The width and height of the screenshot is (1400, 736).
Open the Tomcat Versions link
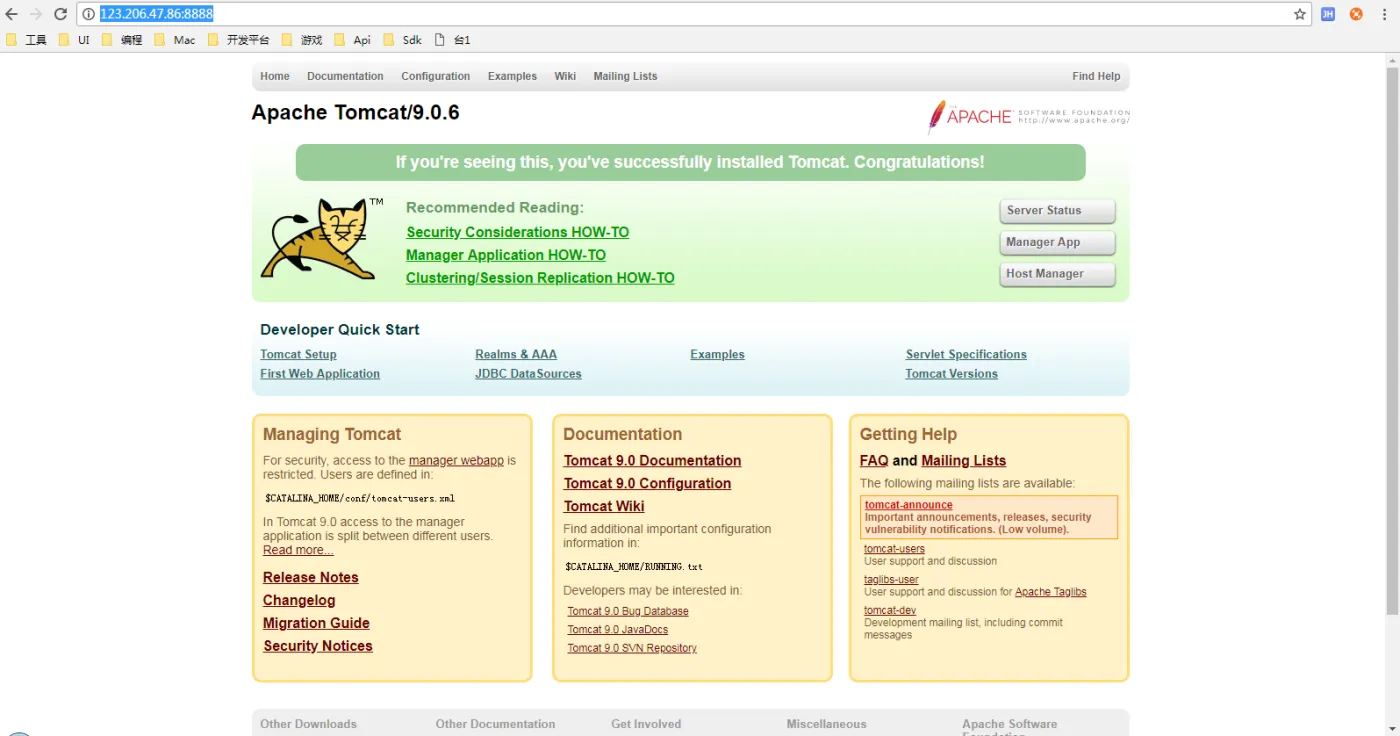tap(951, 374)
